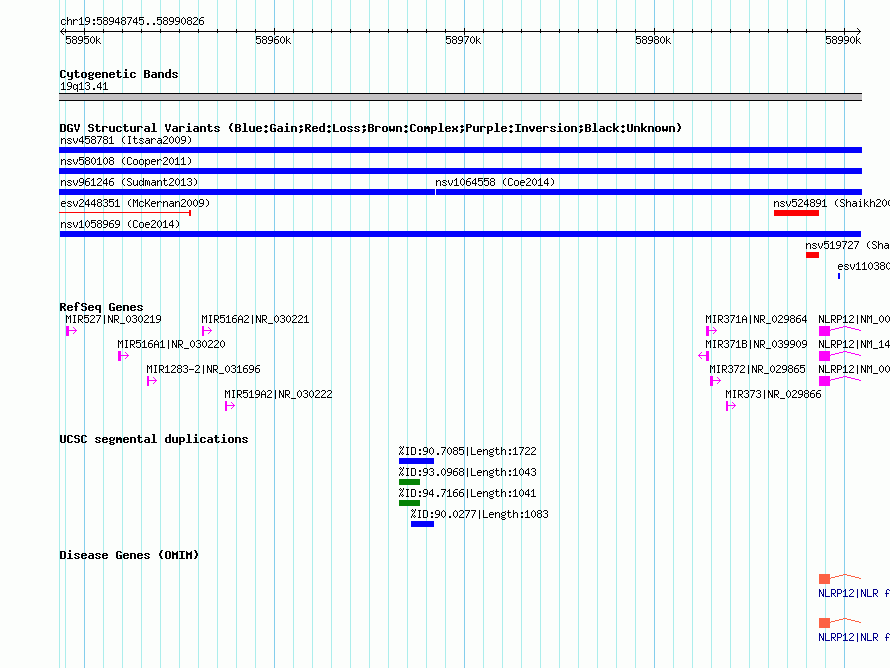Click the green duplication bar Length:1041
Image resolution: width=890 pixels, height=668 pixels.
(409, 503)
